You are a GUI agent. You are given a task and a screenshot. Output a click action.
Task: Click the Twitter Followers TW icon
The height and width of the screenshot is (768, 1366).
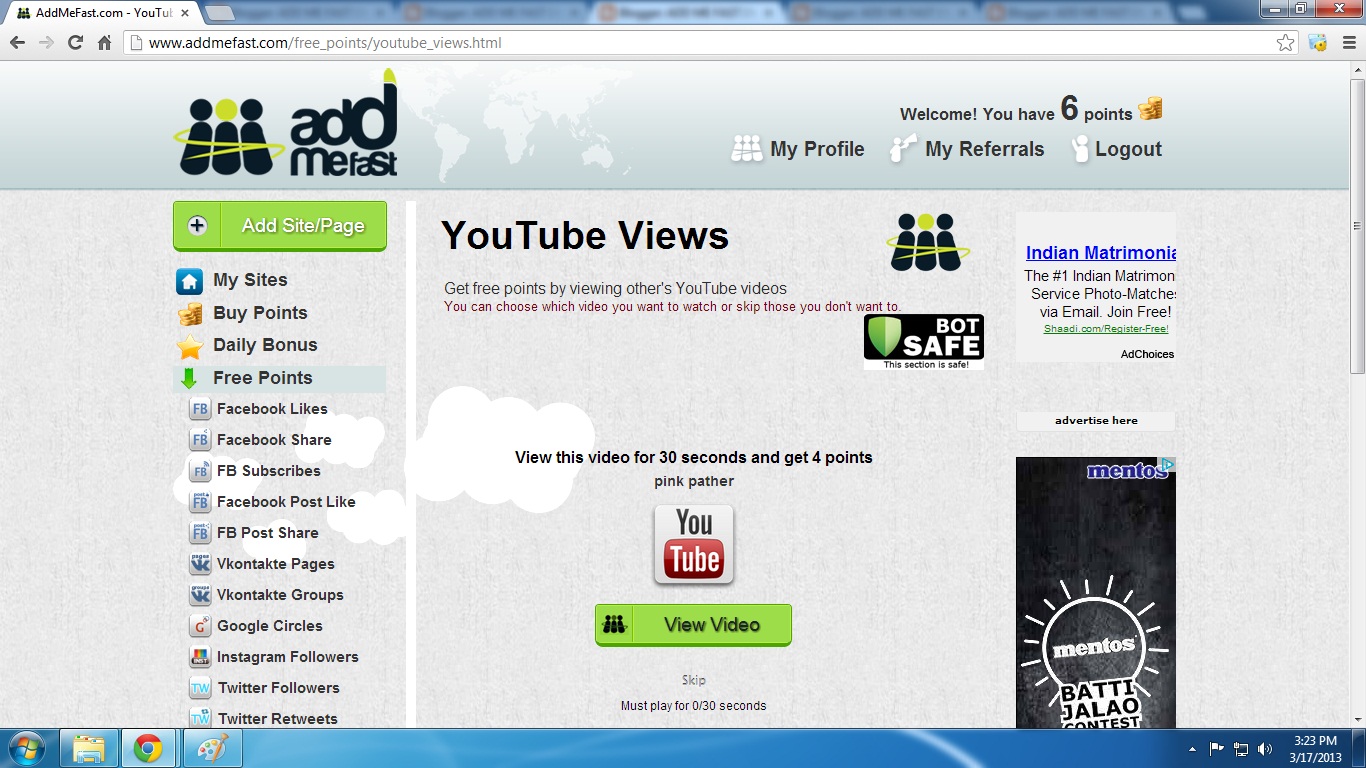200,688
